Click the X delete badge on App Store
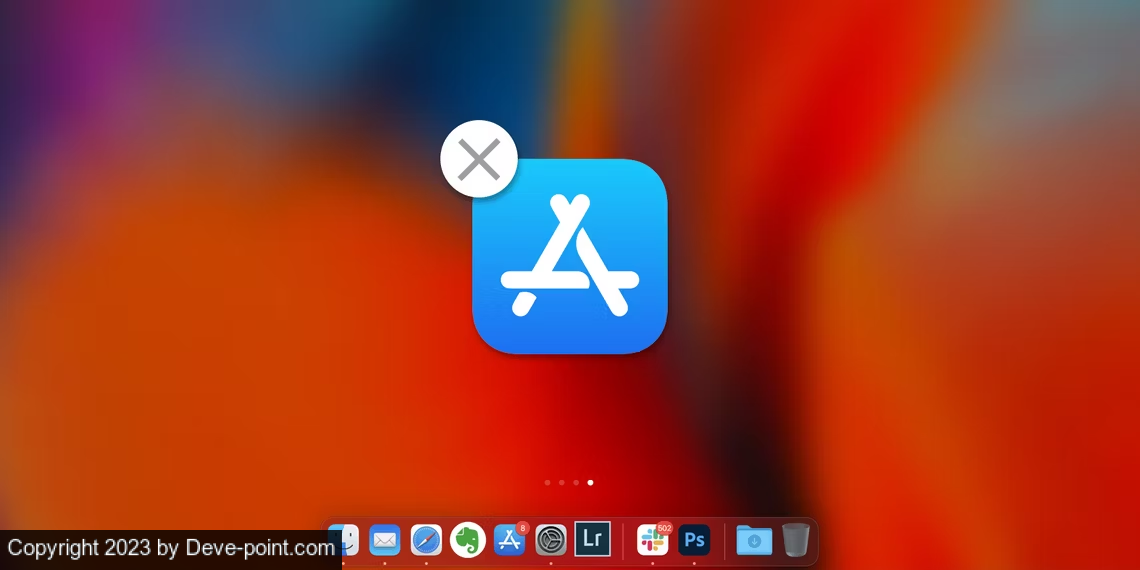The width and height of the screenshot is (1140, 570). tap(478, 158)
